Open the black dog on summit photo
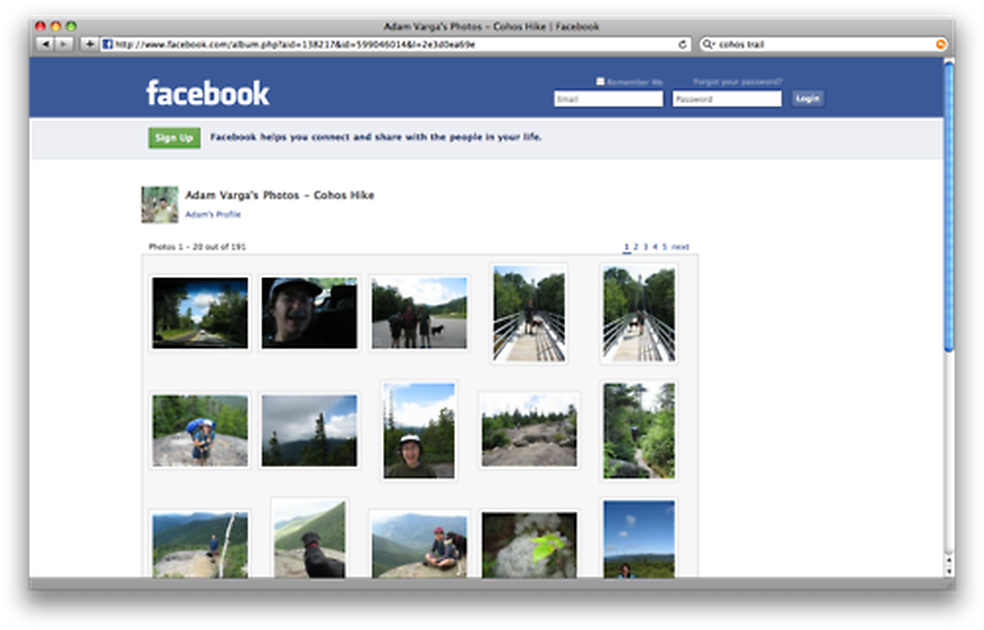This screenshot has width=984, height=630. point(309,538)
